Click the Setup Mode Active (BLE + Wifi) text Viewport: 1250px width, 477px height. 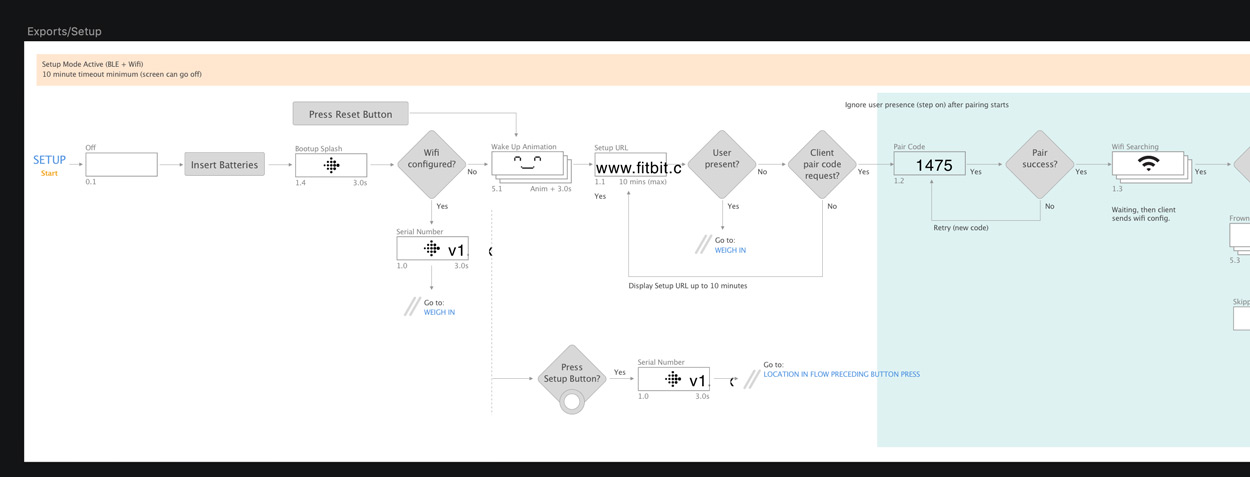(x=92, y=64)
